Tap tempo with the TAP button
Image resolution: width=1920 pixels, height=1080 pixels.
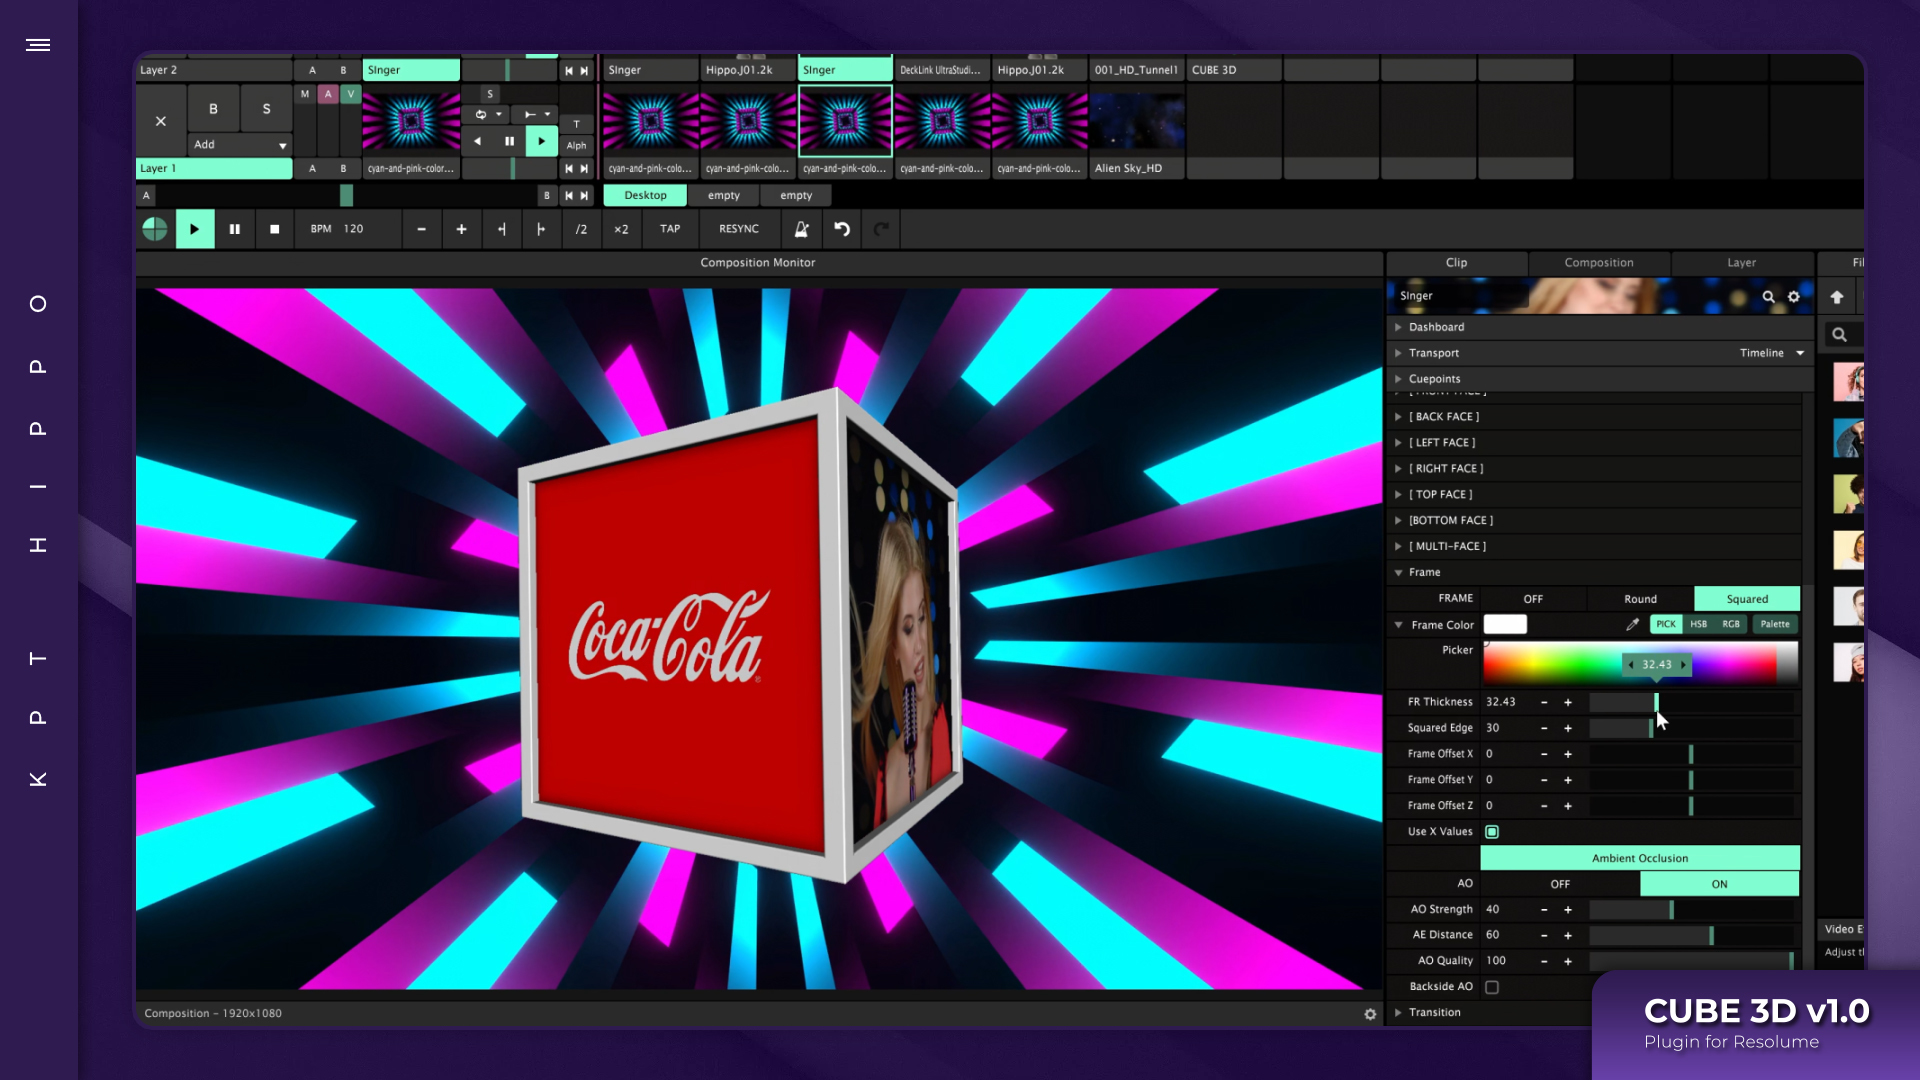[670, 229]
